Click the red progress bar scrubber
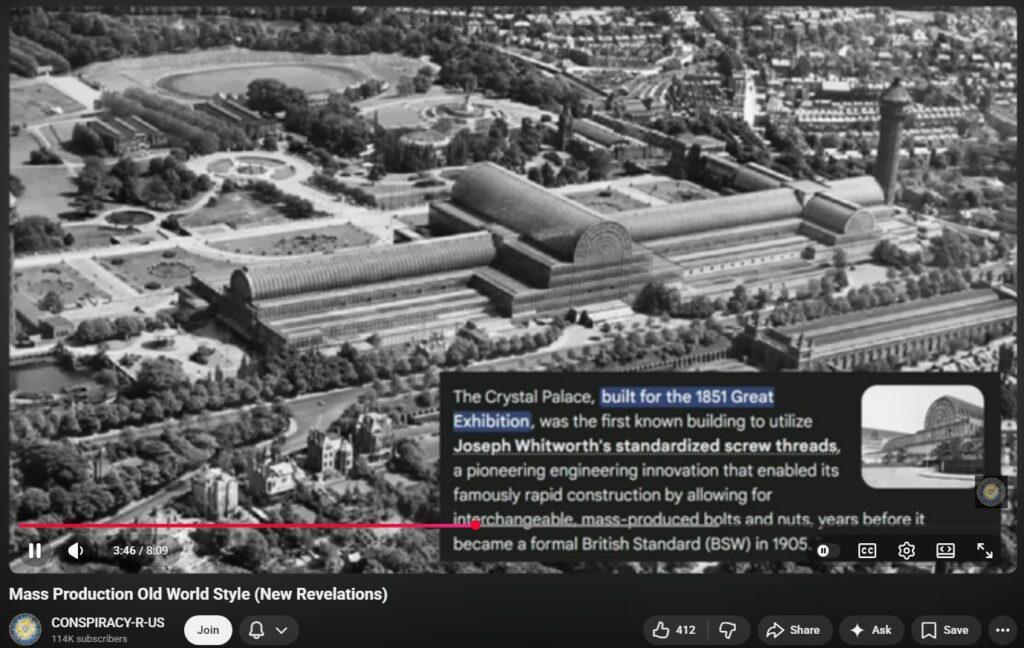1024x648 pixels. click(x=475, y=524)
